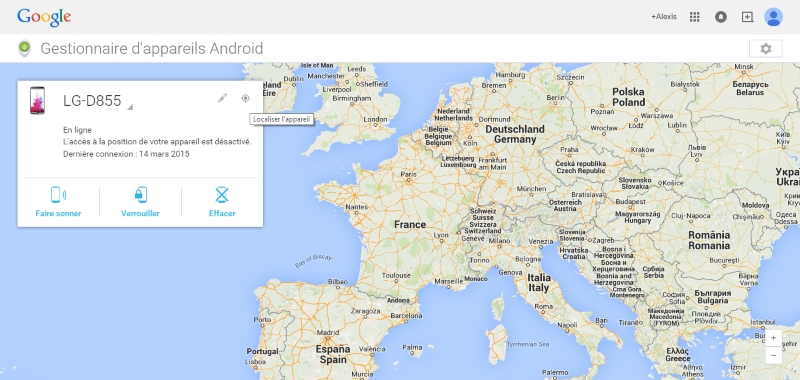Click the LG-D855 device name
This screenshot has height=380, width=800.
tap(92, 100)
